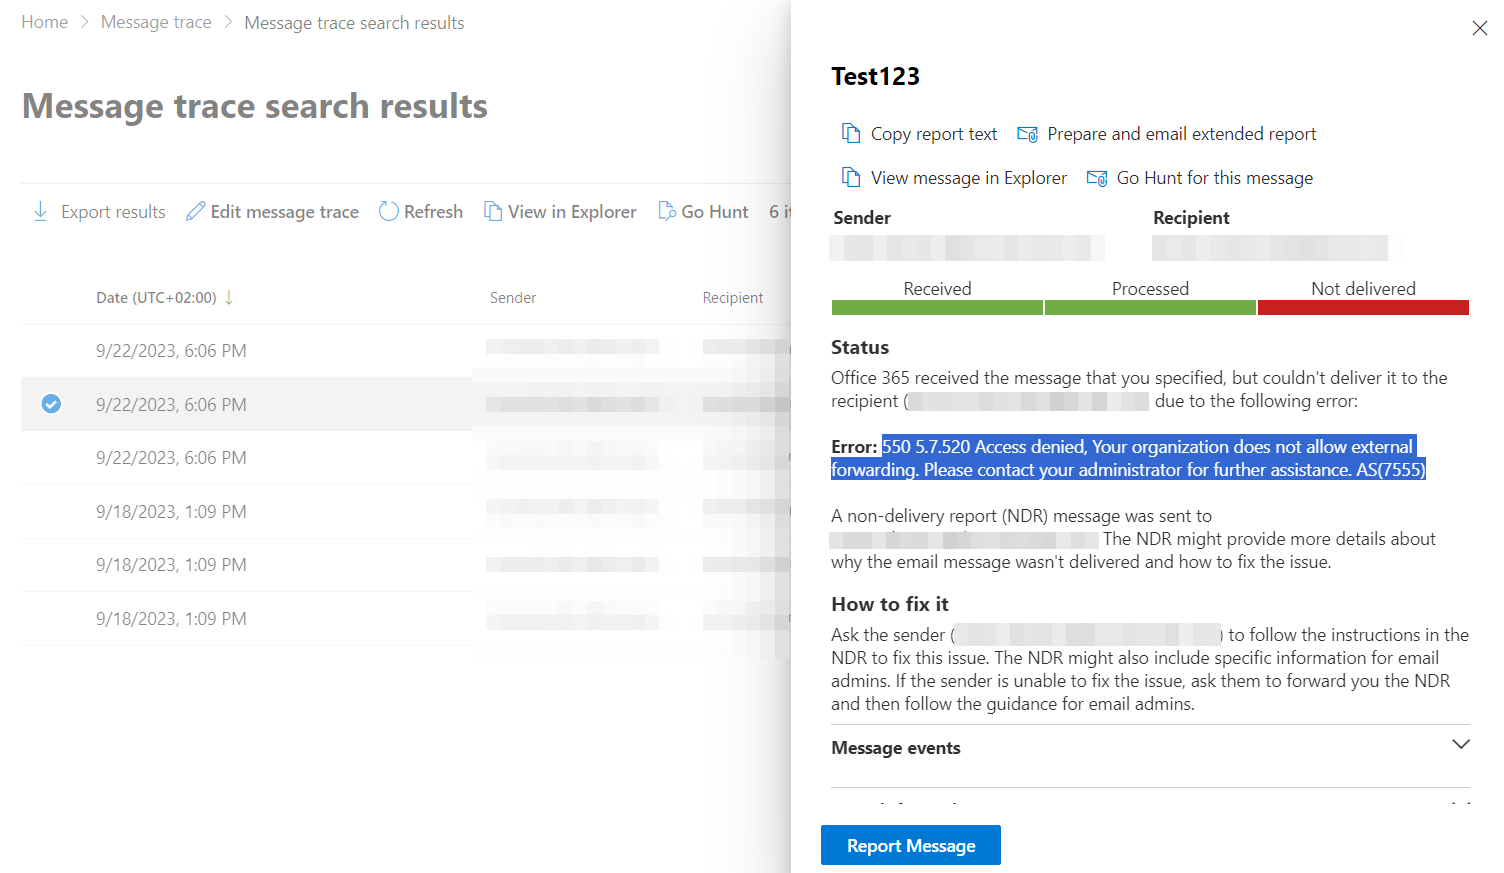Click the View message in Explorer icon

[851, 177]
